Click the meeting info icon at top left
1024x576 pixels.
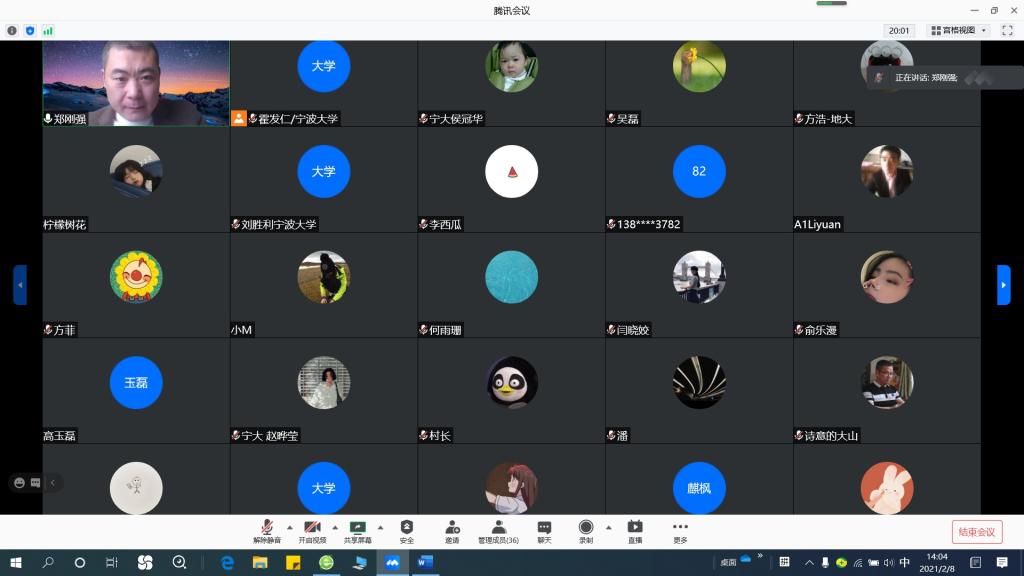pos(12,31)
